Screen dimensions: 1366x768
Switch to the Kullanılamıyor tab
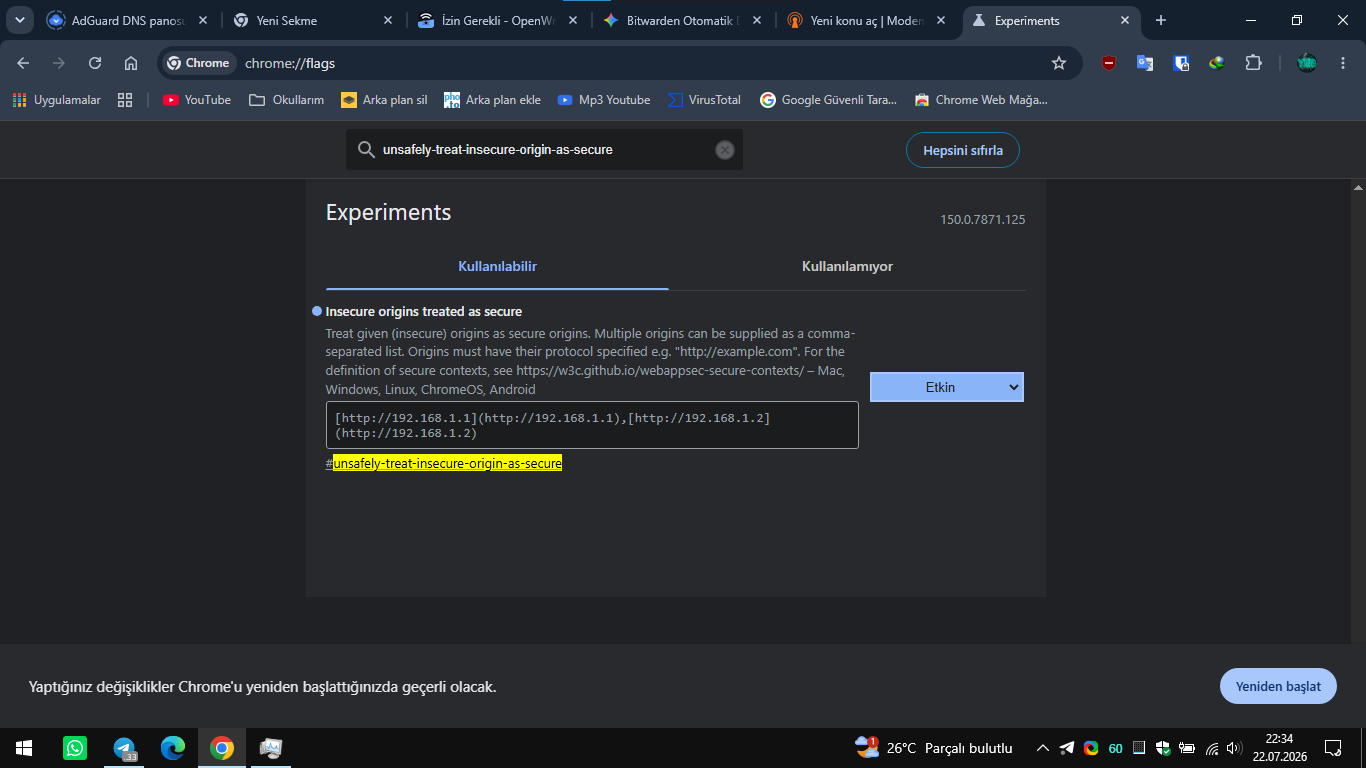847,267
